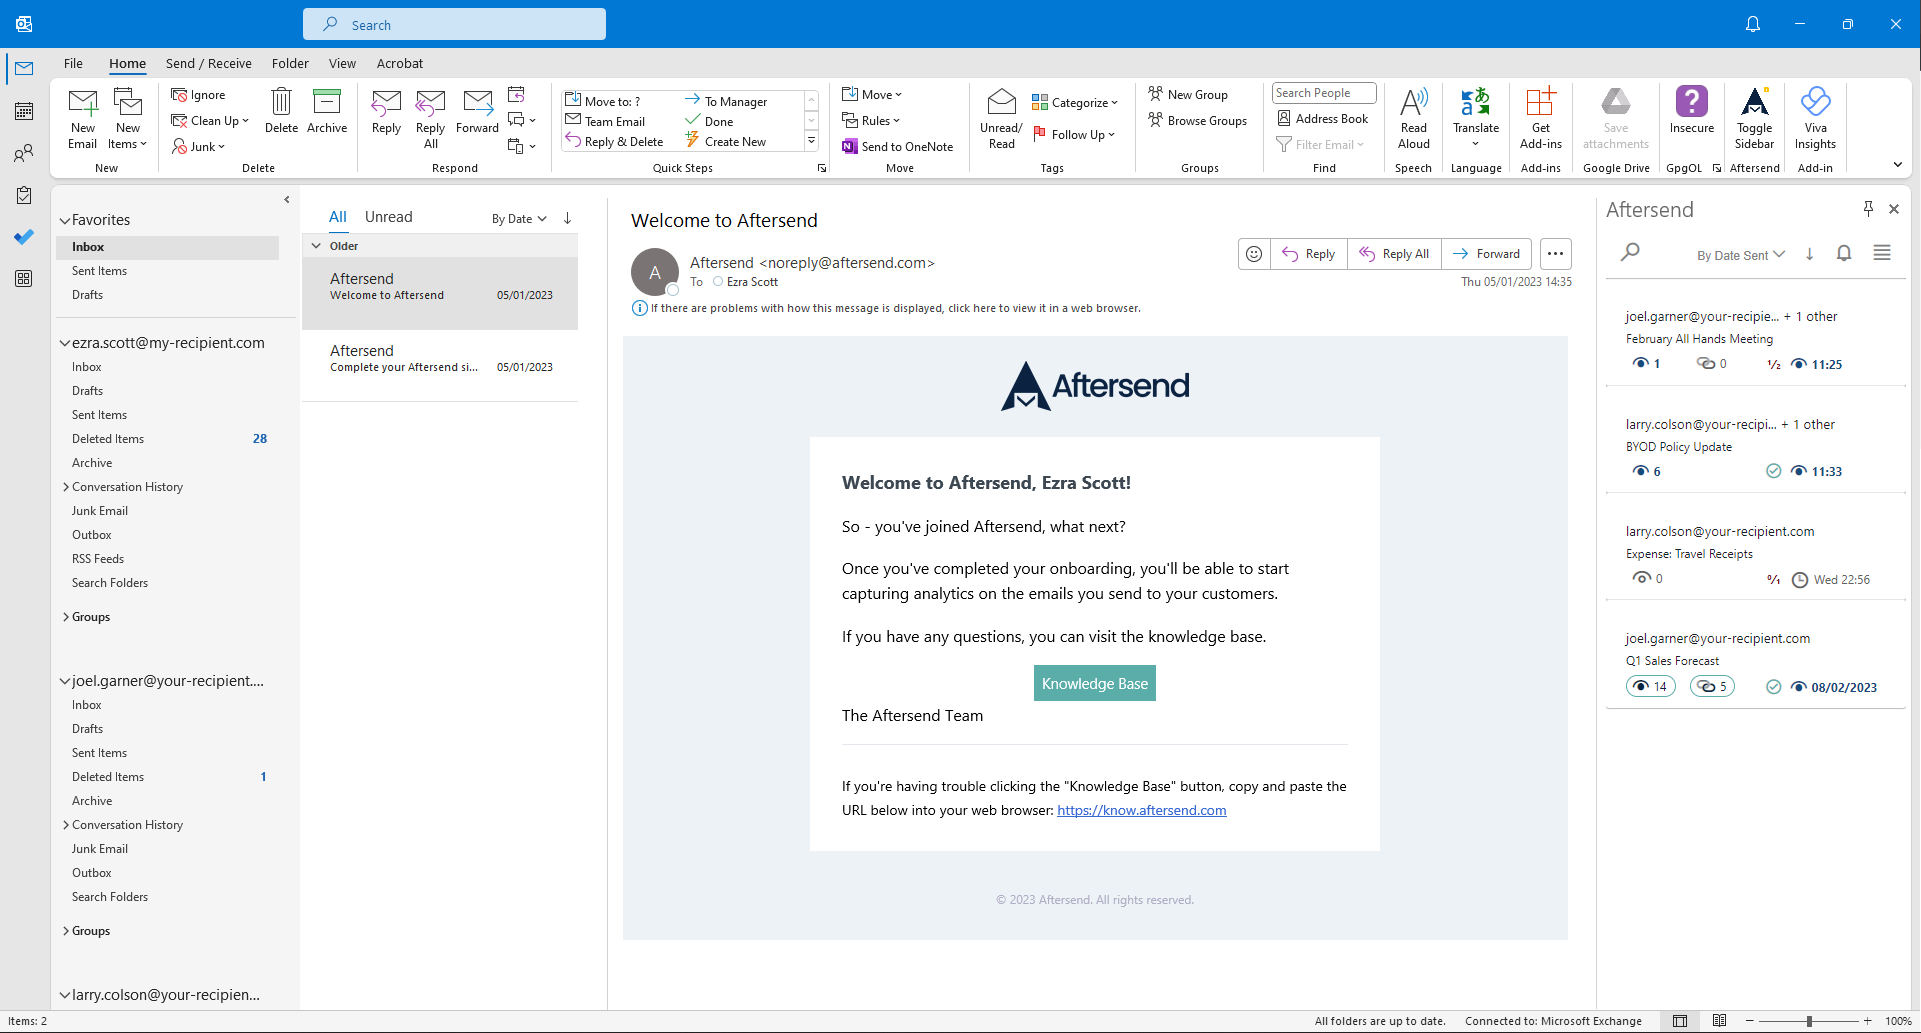Toggle sort direction arrow in message list
This screenshot has height=1033, width=1921.
pyautogui.click(x=567, y=218)
